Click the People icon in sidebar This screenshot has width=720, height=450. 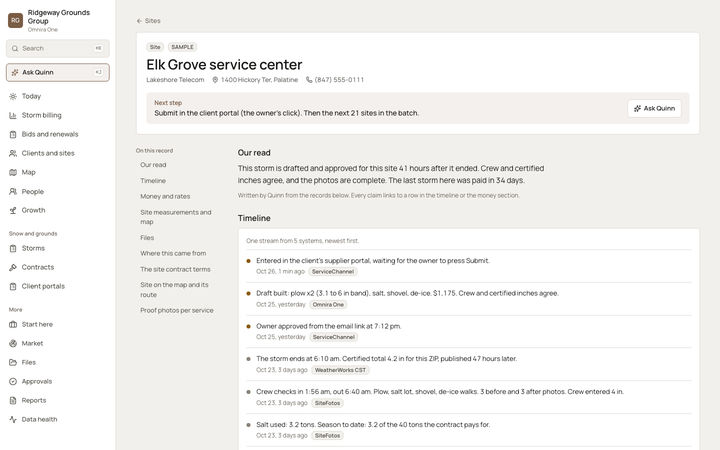(13, 191)
